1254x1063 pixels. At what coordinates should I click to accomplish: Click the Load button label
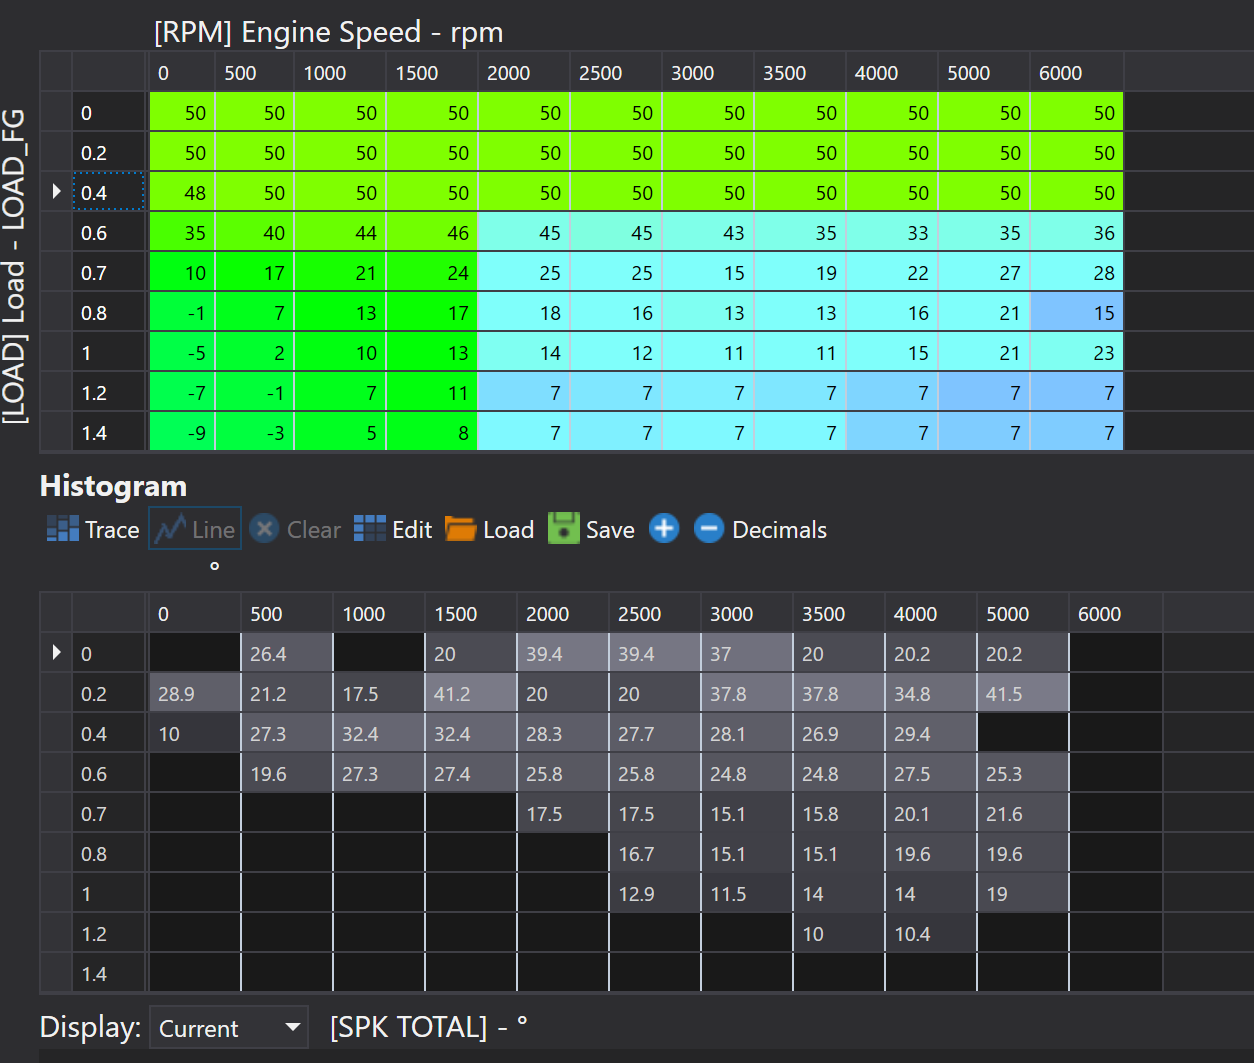click(509, 530)
